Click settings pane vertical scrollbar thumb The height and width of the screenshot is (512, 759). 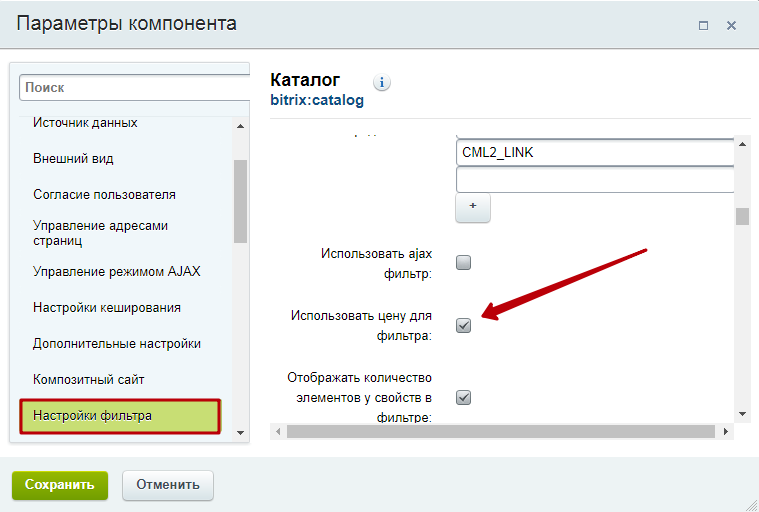click(x=742, y=216)
